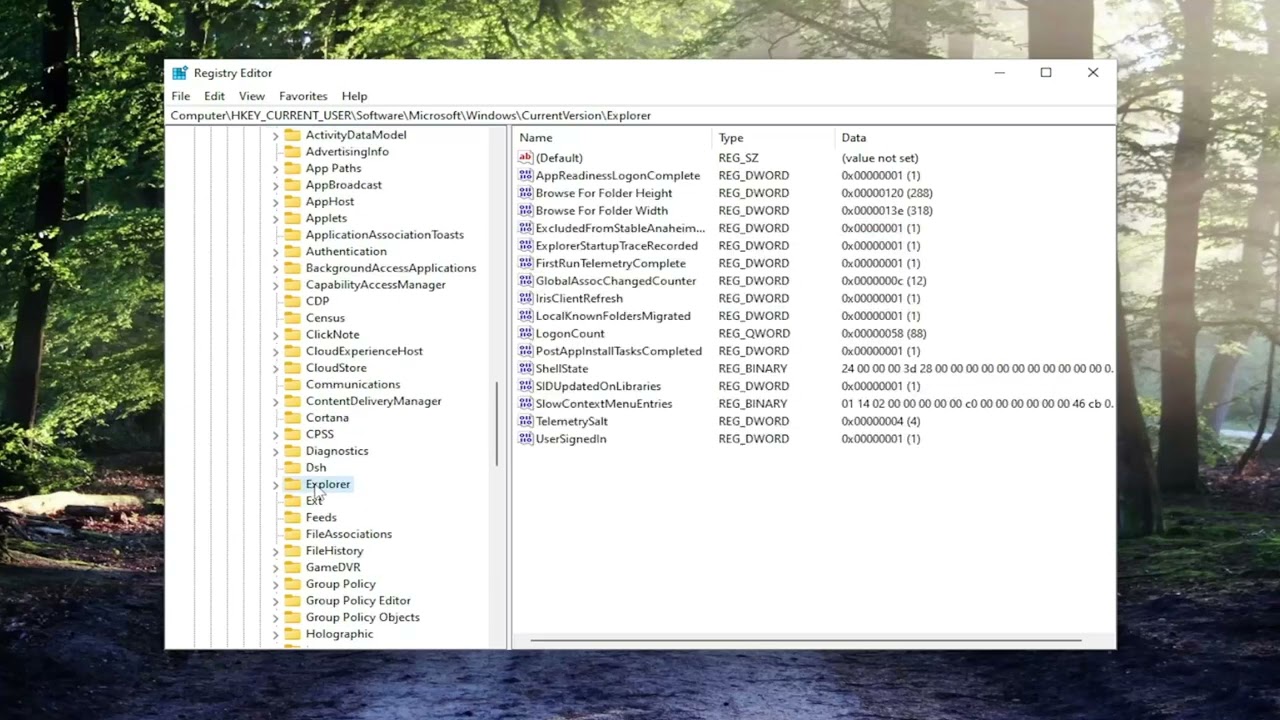1280x720 pixels.
Task: Click the AdvertisingInfo folder icon
Action: tap(292, 151)
